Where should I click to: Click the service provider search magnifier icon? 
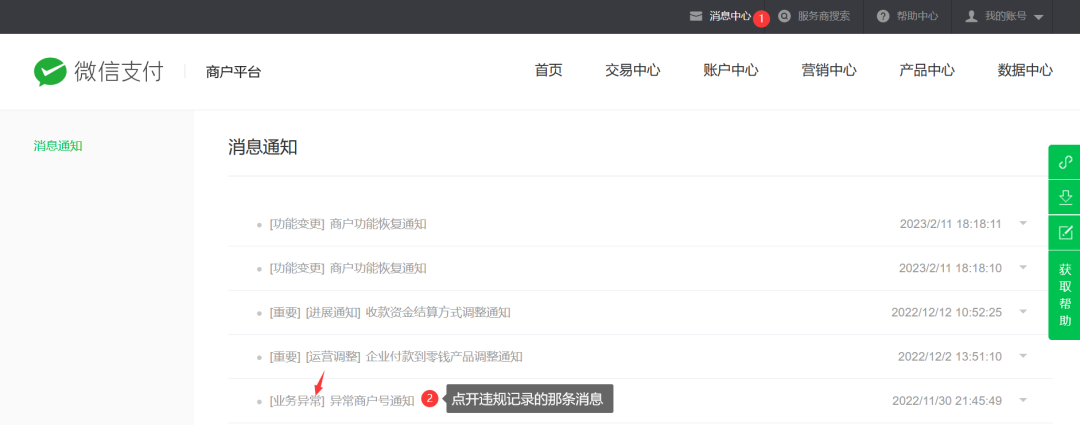(x=784, y=16)
